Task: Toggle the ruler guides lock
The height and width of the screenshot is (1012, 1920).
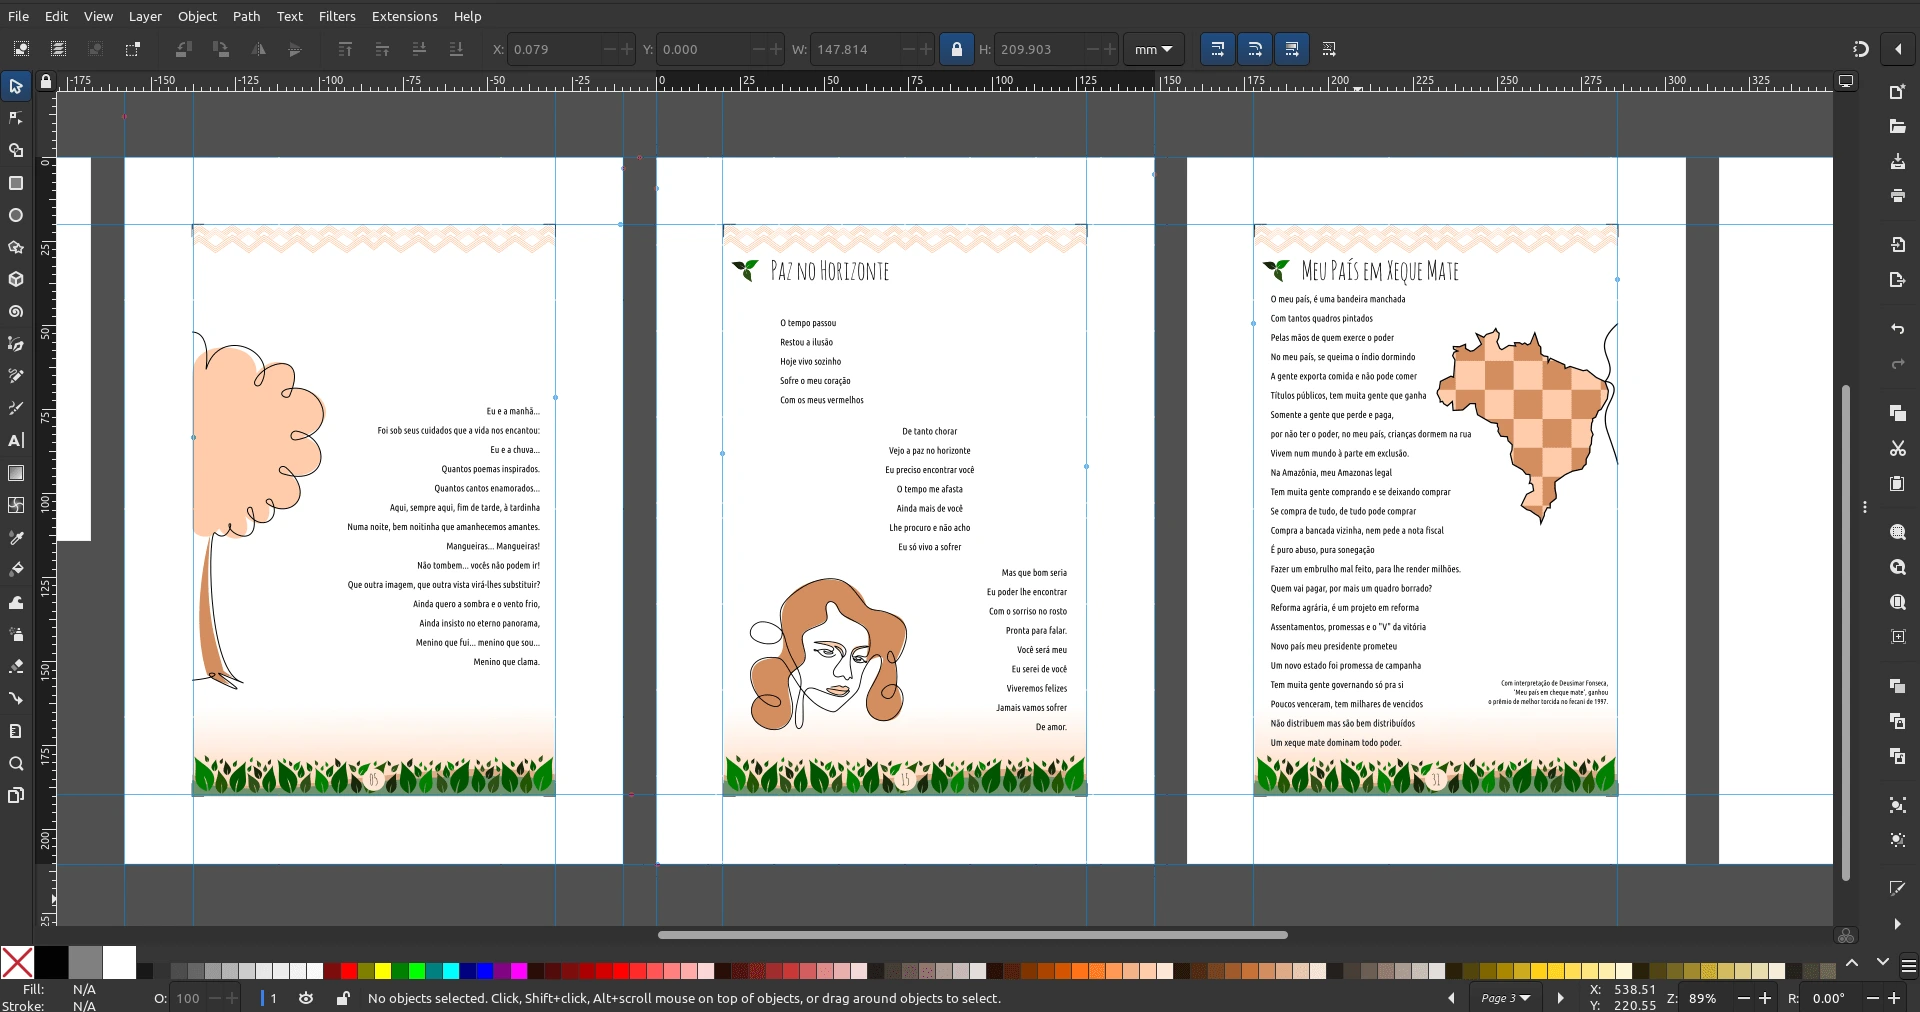Action: (45, 82)
